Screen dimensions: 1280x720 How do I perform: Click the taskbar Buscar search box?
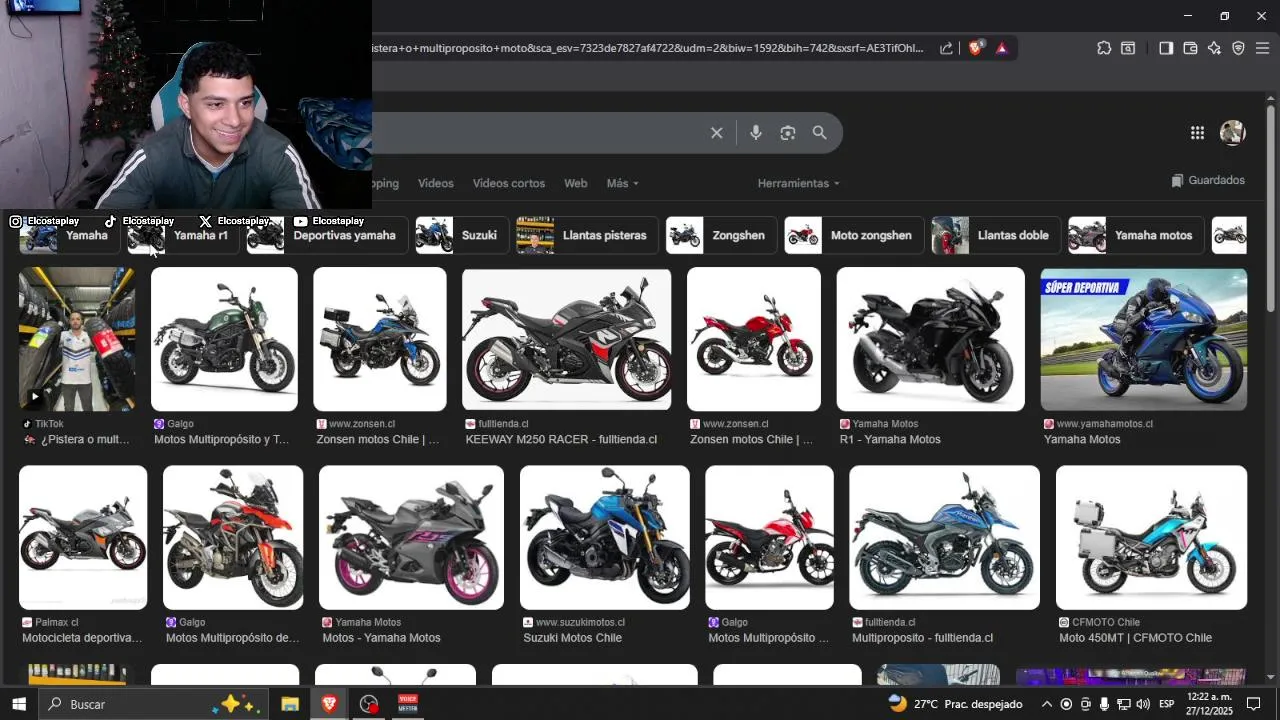154,704
